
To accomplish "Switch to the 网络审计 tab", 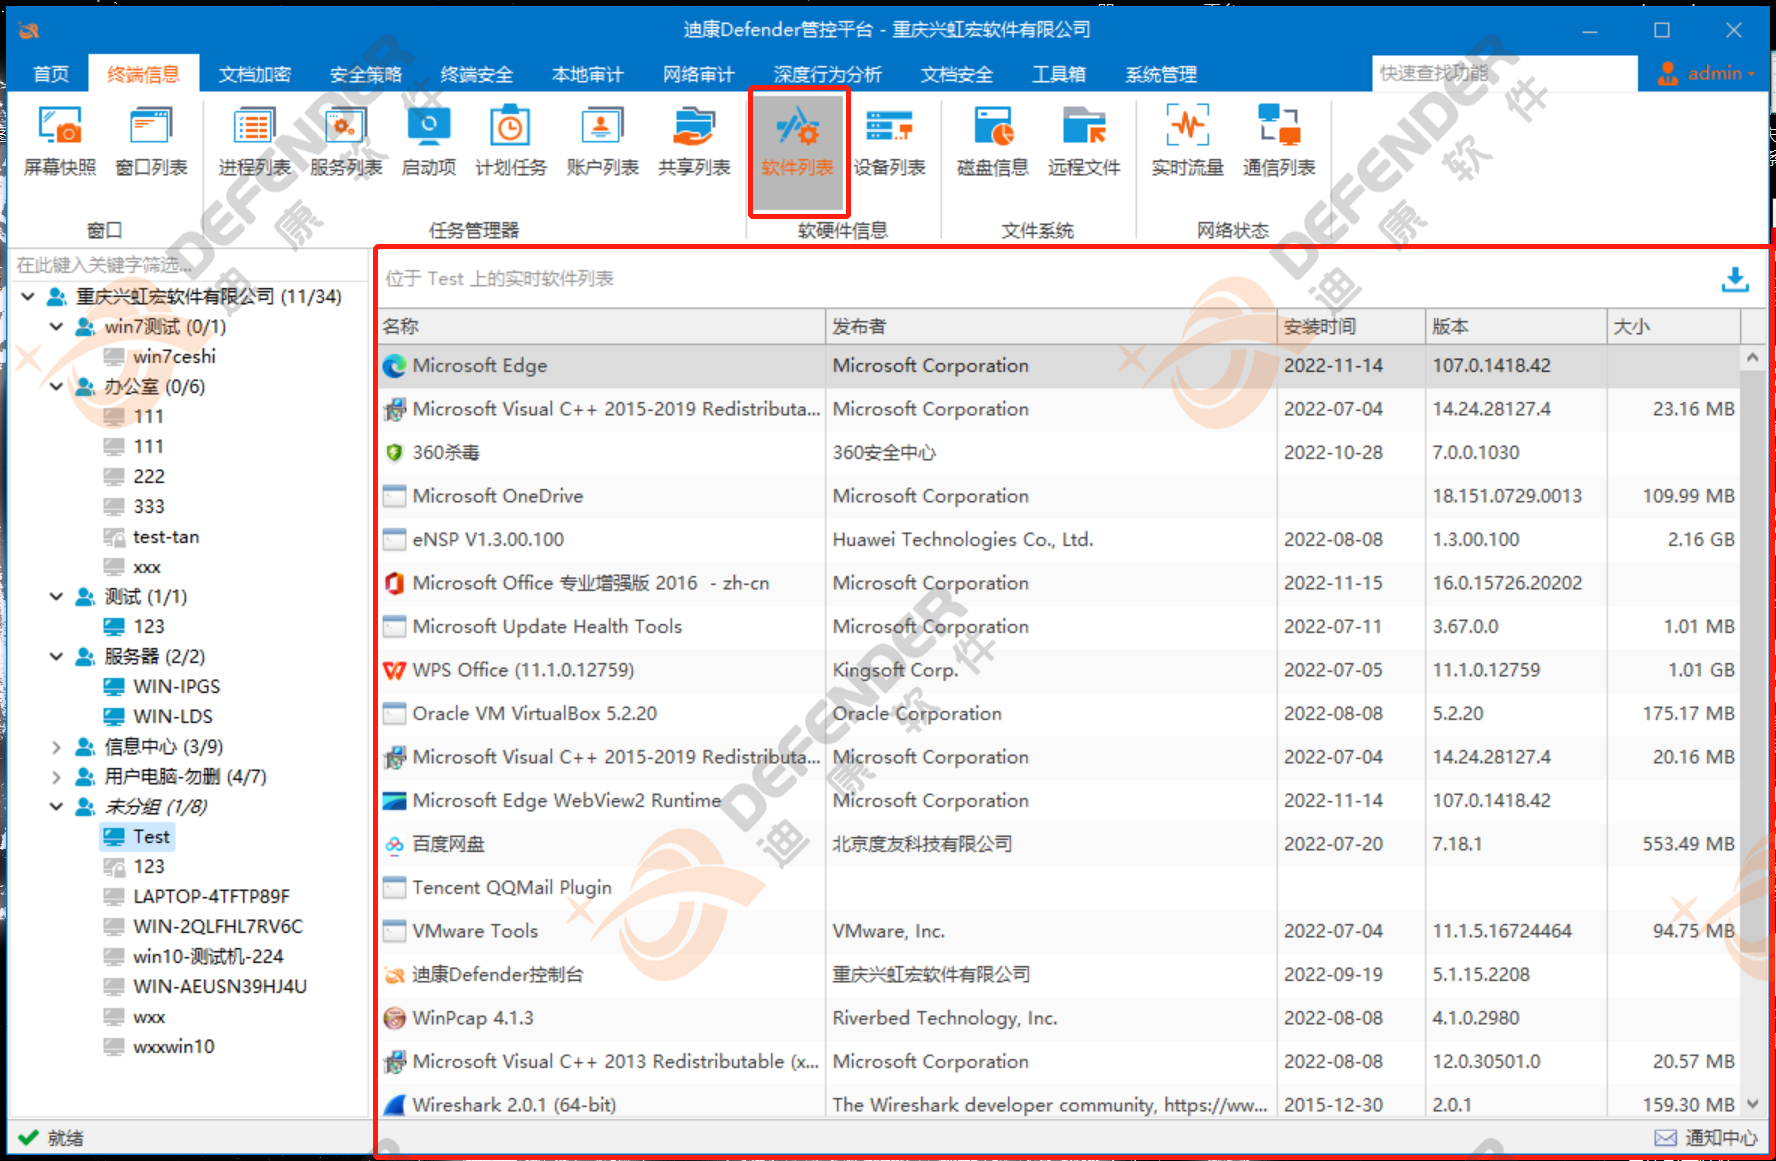I will click(698, 74).
